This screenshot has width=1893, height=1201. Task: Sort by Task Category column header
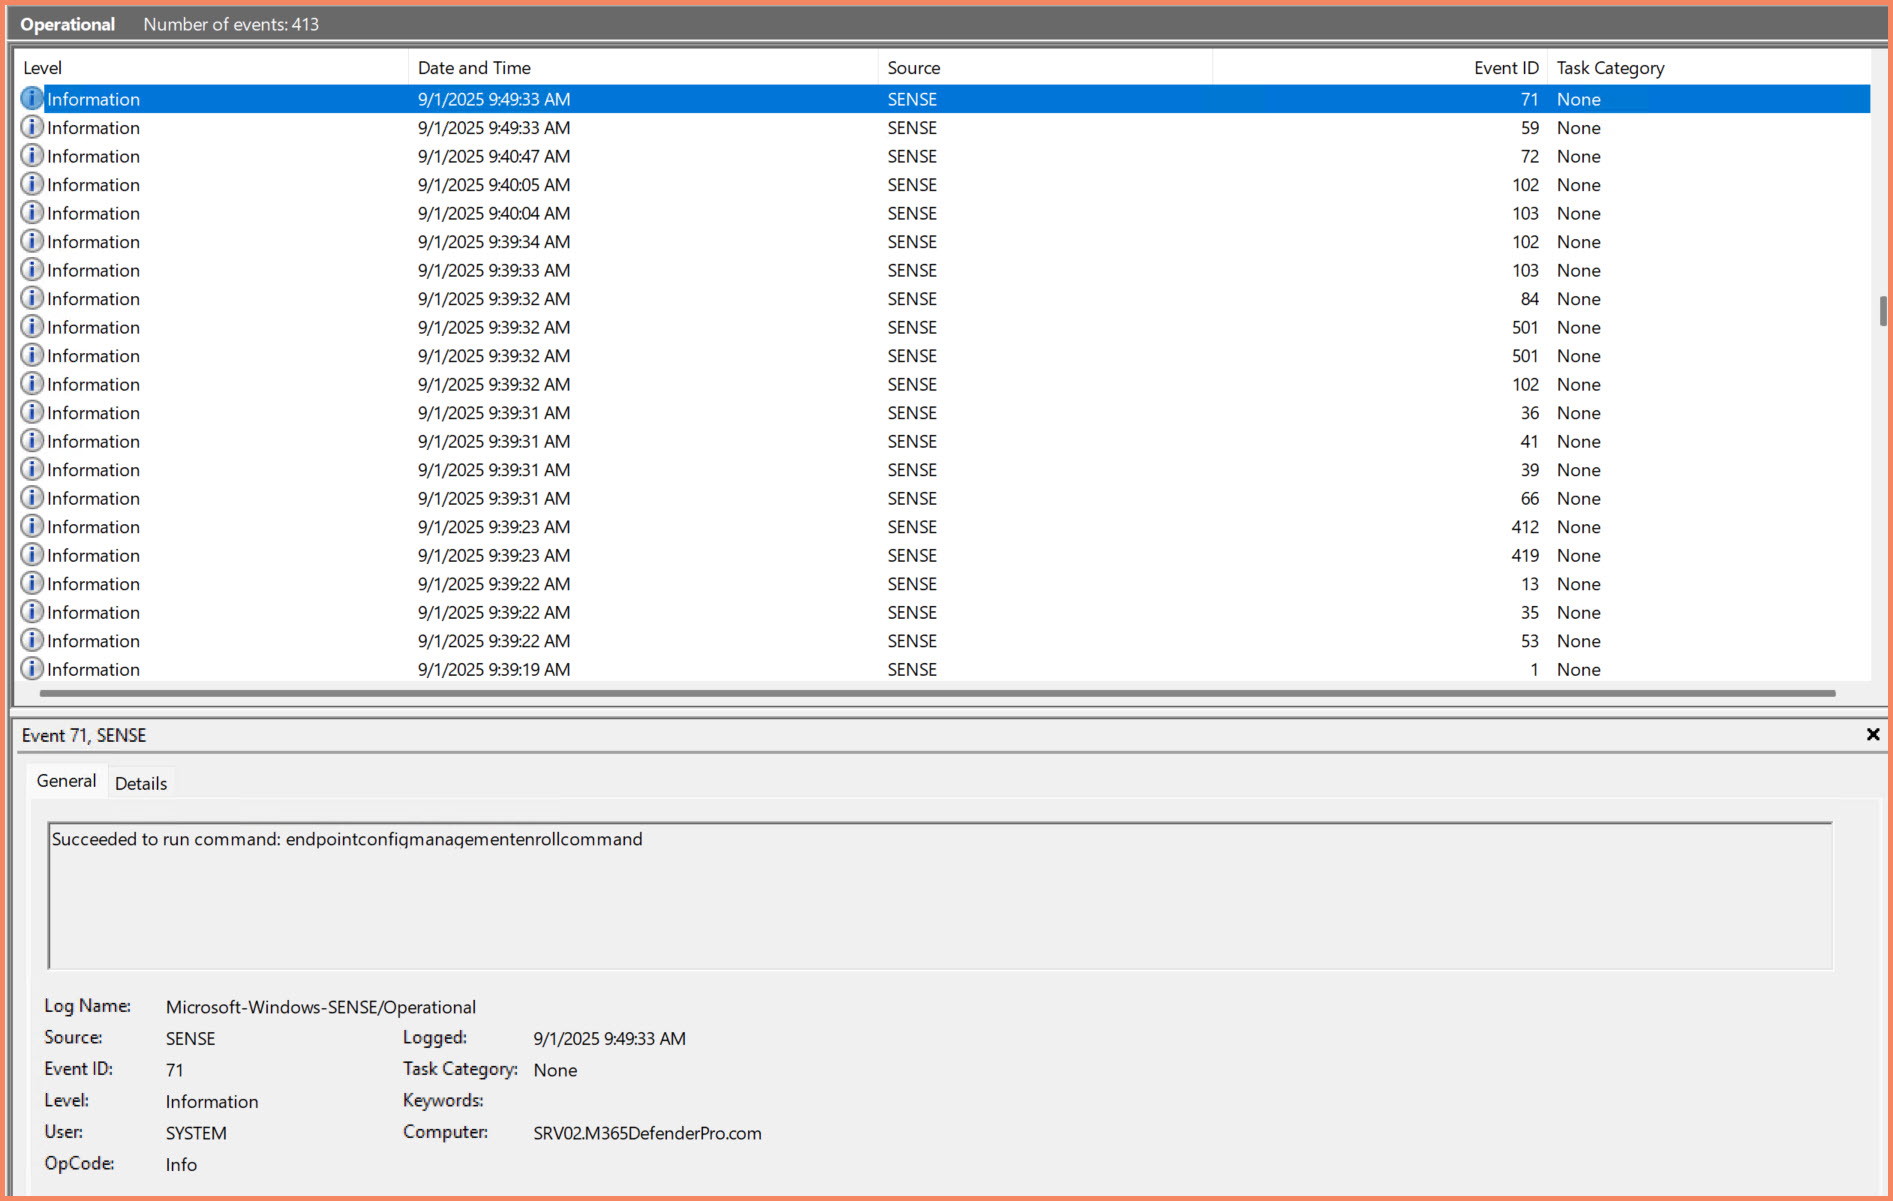click(x=1708, y=68)
